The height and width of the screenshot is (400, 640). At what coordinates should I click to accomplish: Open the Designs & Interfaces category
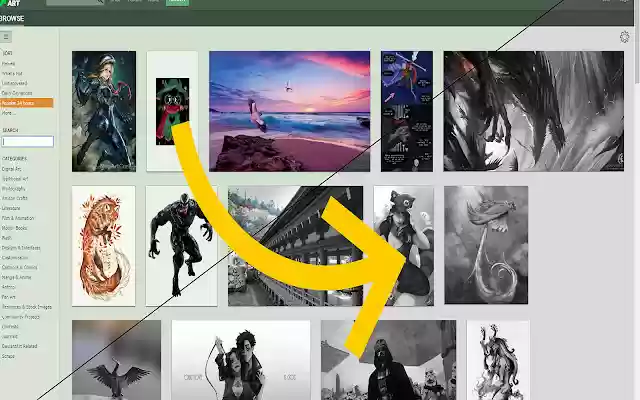21,248
